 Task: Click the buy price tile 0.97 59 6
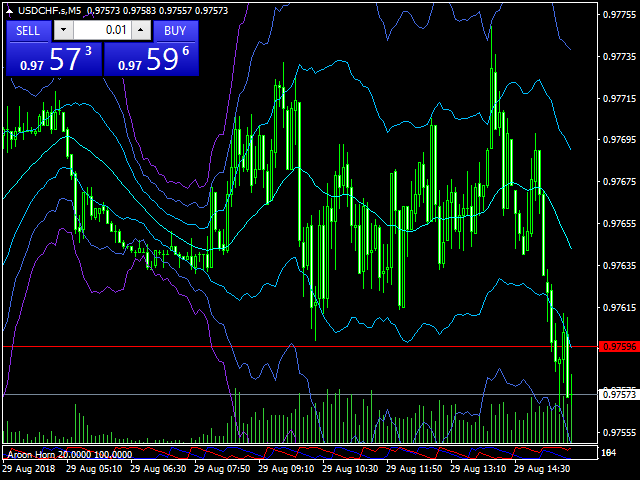151,59
